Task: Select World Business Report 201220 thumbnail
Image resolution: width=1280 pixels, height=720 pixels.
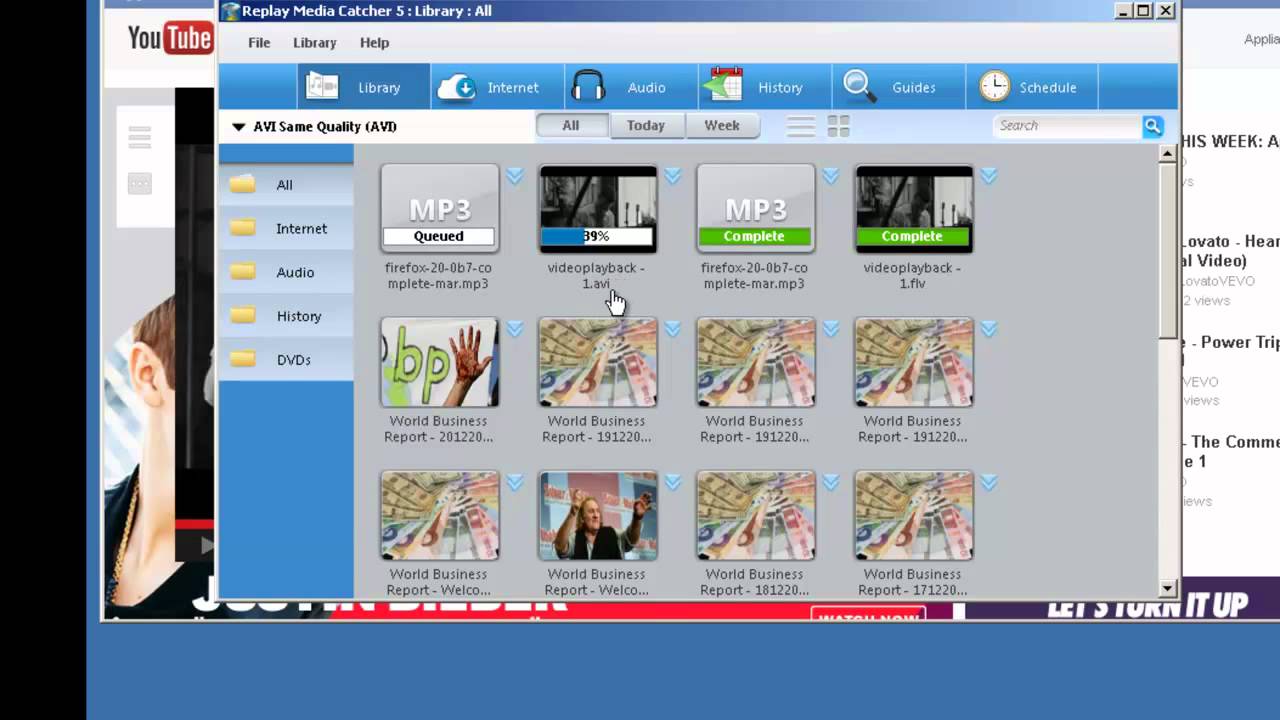Action: [x=440, y=362]
